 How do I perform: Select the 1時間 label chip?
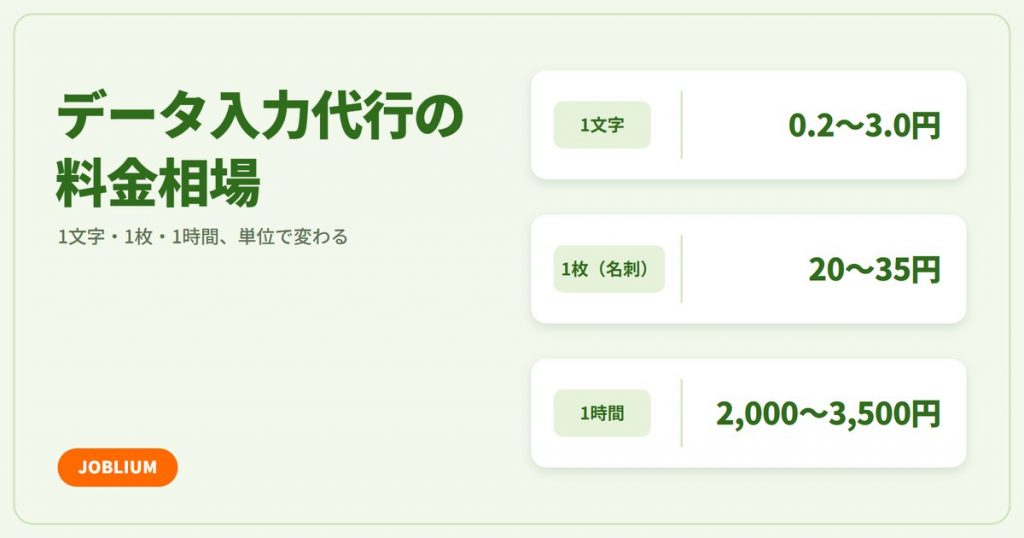pos(602,413)
